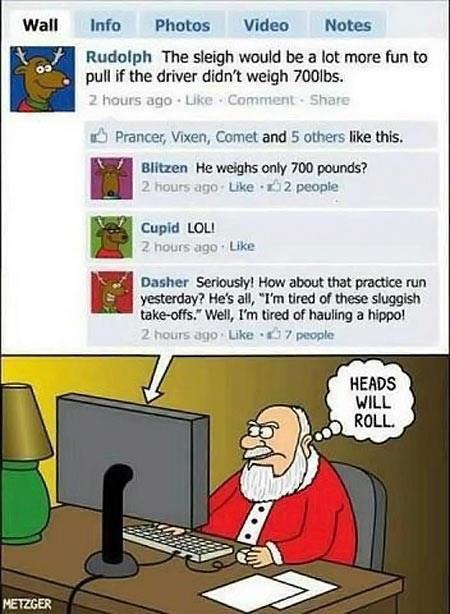Like Blitzen's 700 pounds comment
Image resolution: width=450 pixels, height=614 pixels.
click(241, 187)
